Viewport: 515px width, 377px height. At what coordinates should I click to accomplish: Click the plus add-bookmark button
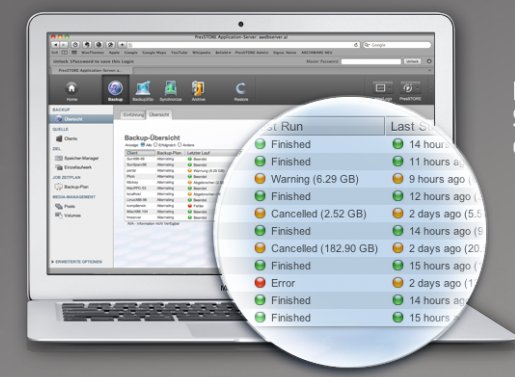pyautogui.click(x=122, y=45)
